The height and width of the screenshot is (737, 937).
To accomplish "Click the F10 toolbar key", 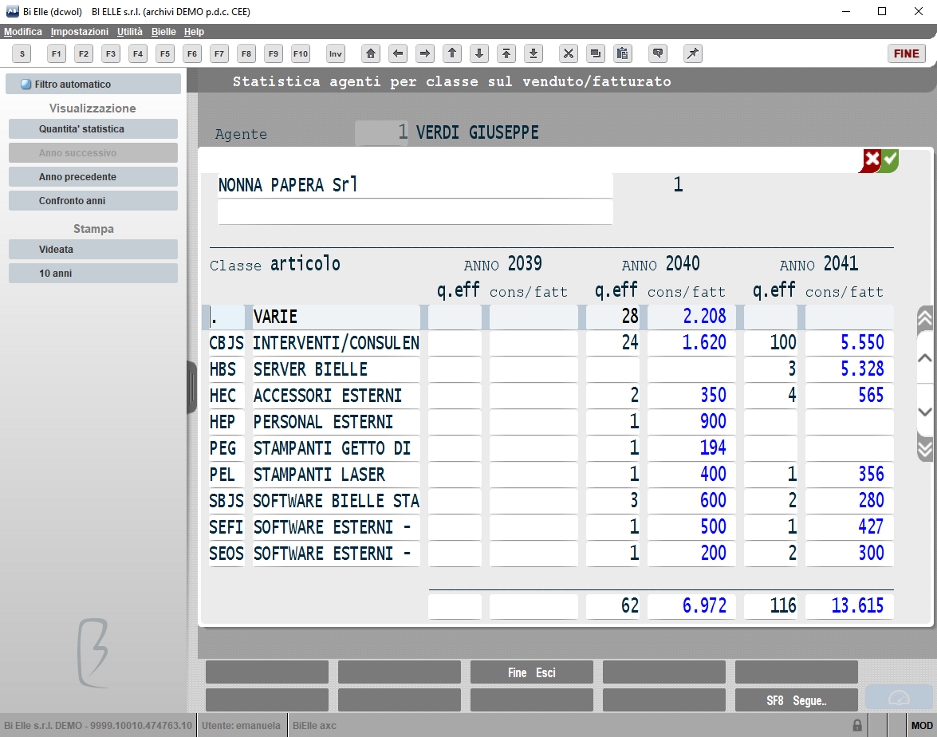I will coord(301,54).
